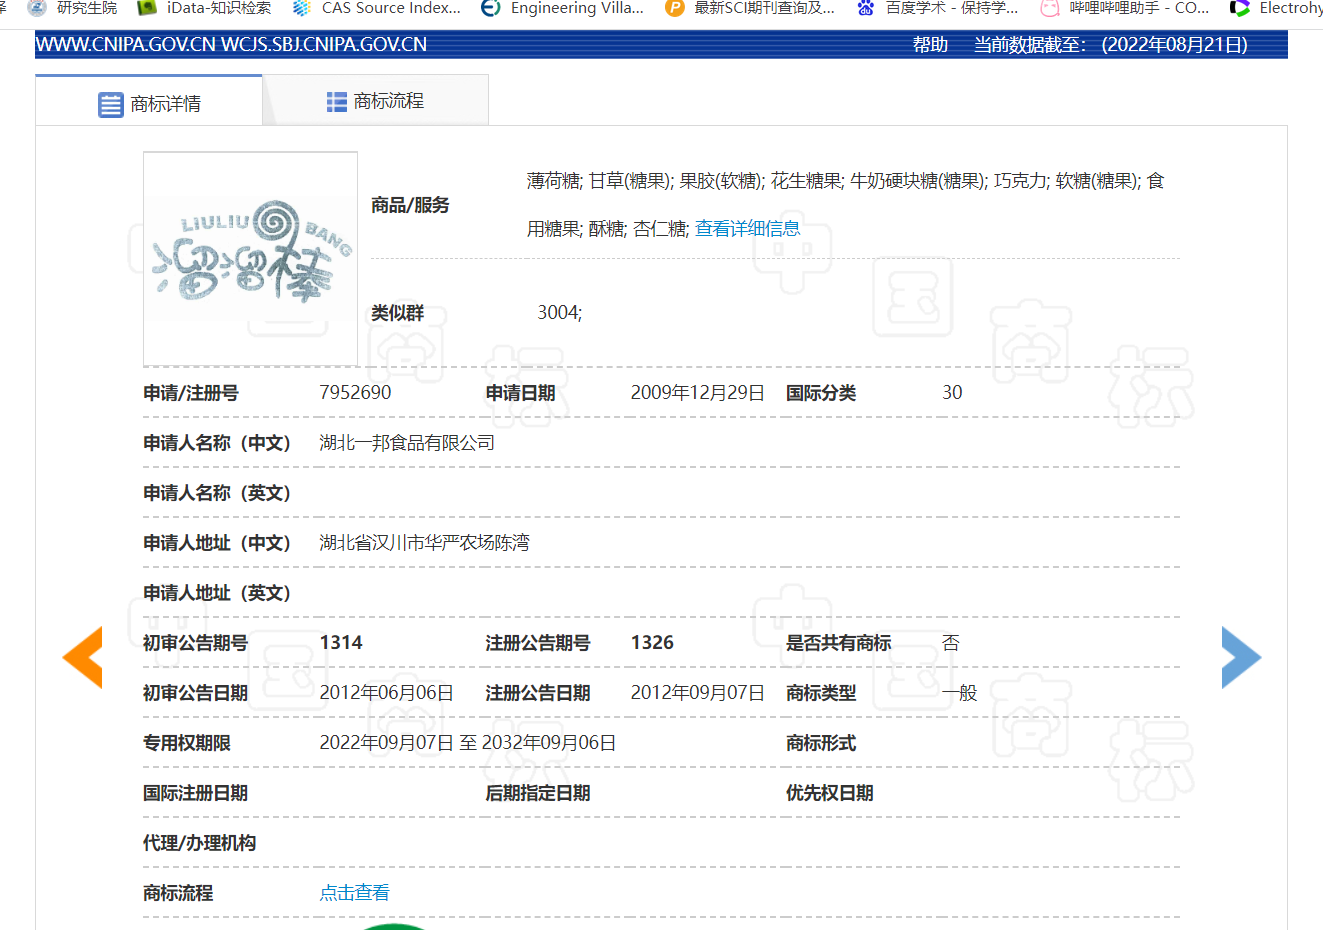Click the 申请人地址（英文） label
1323x930 pixels.
pyautogui.click(x=217, y=593)
